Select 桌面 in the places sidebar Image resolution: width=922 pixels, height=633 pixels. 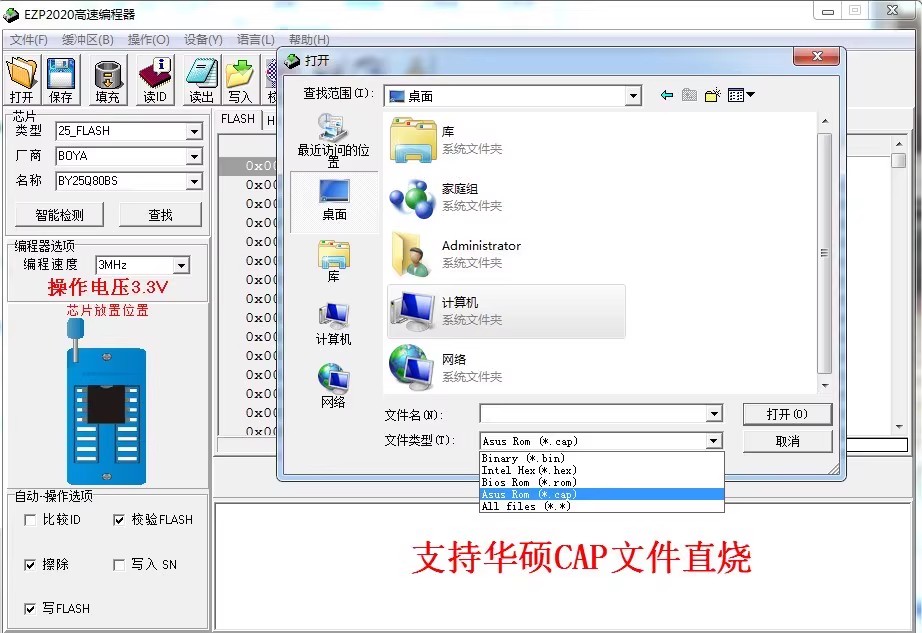point(334,200)
